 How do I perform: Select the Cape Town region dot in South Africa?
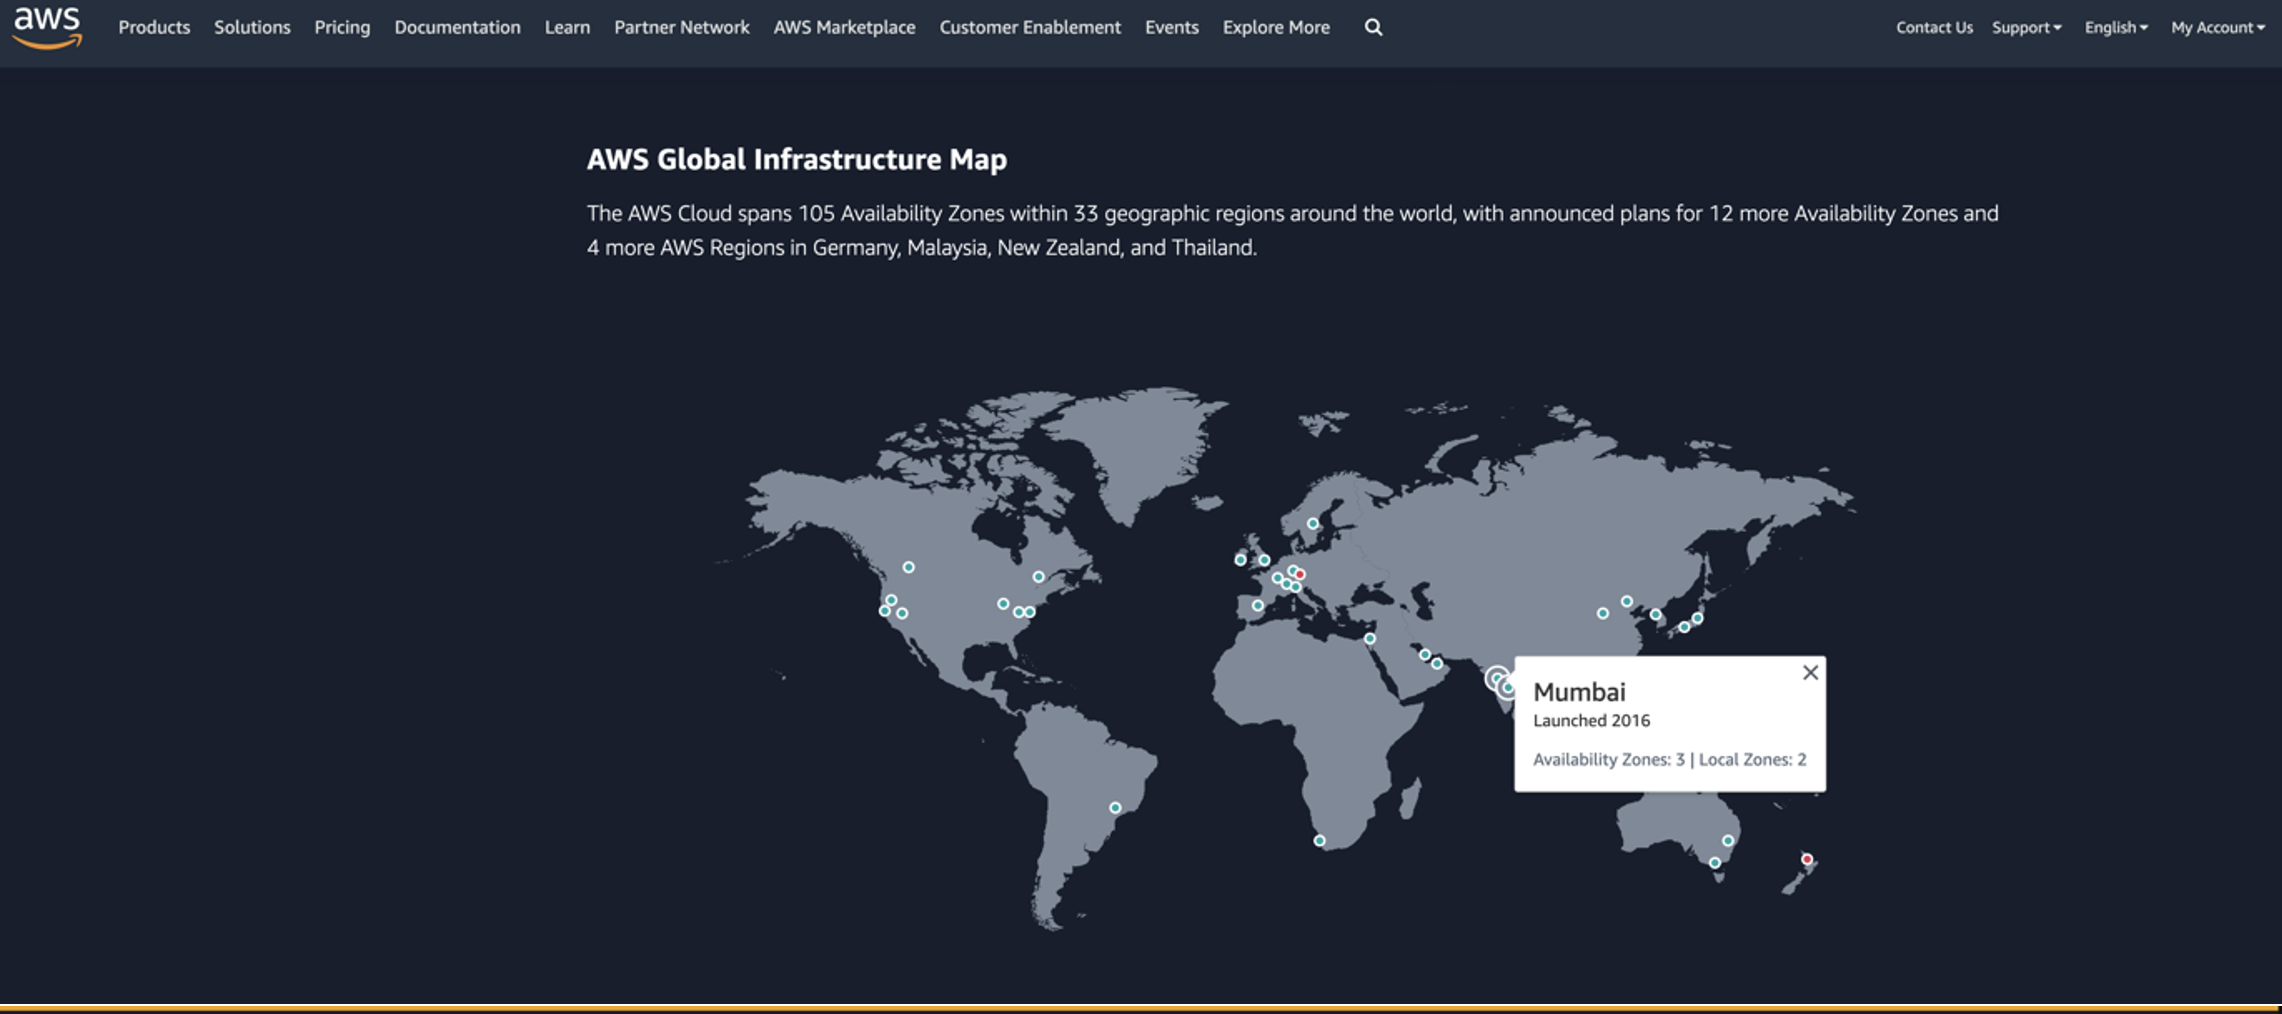click(1319, 841)
